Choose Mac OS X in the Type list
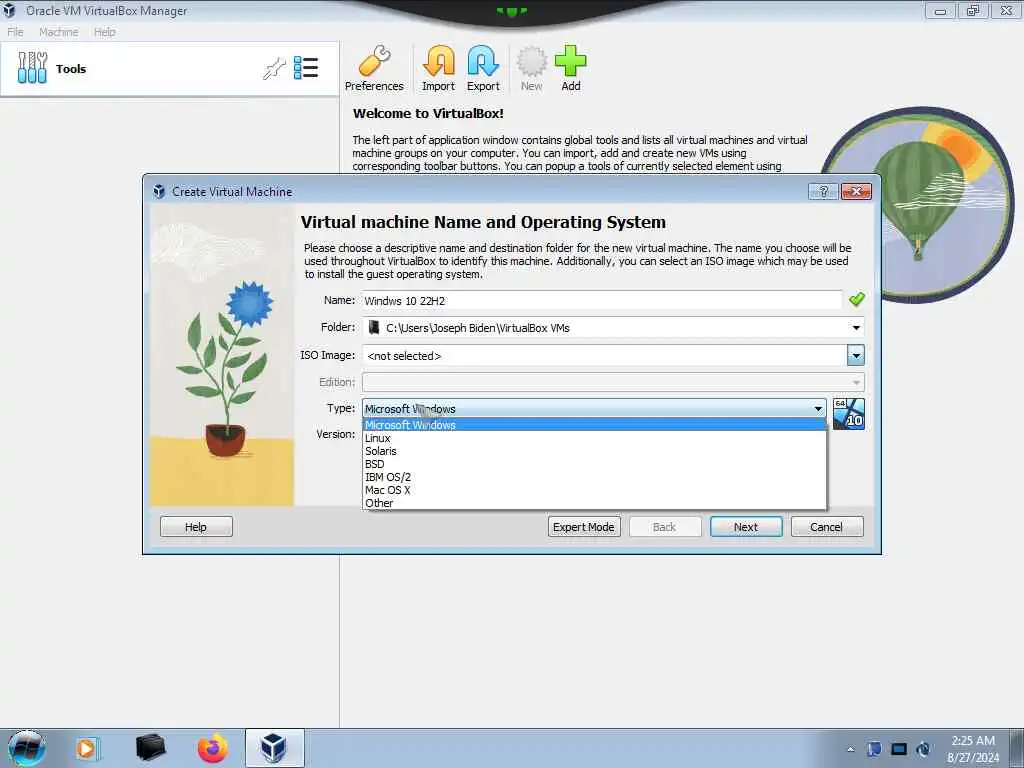This screenshot has height=768, width=1024. (594, 490)
